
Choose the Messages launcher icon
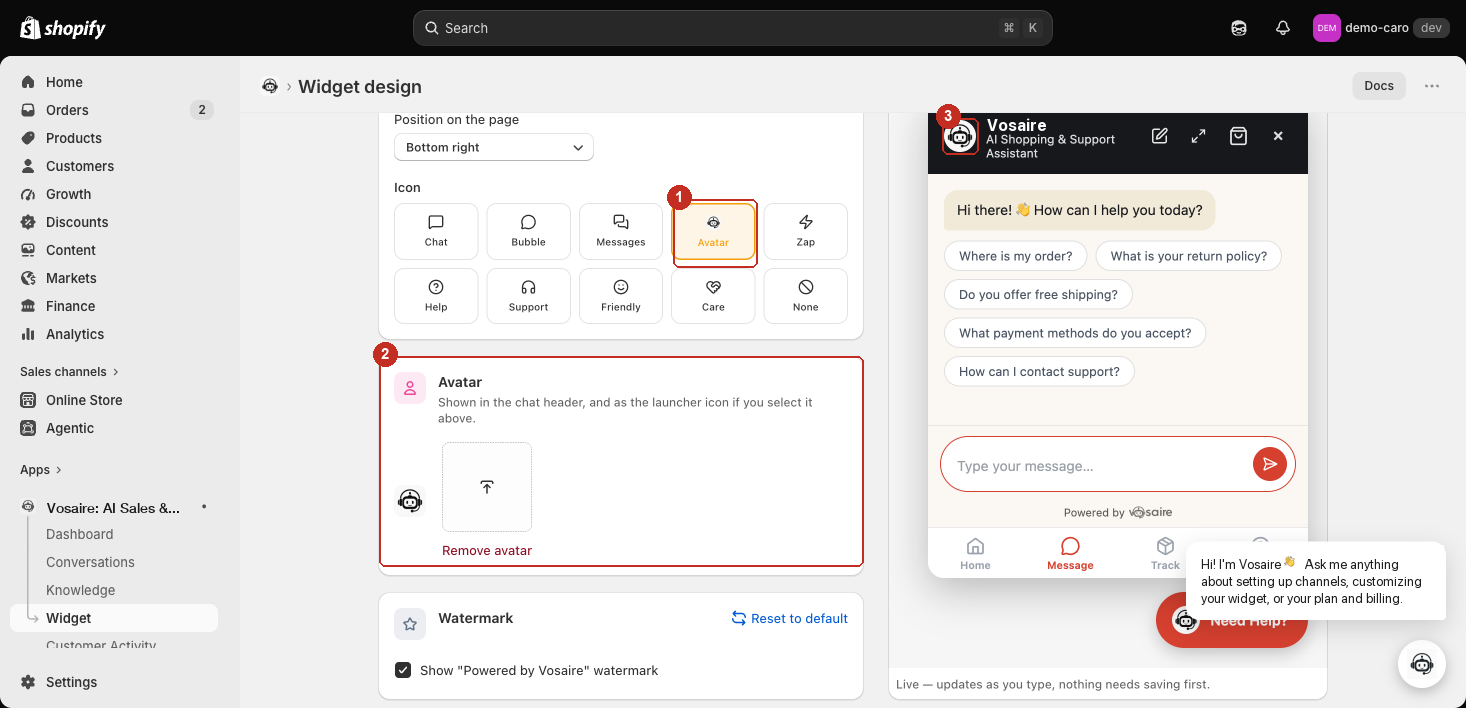[621, 231]
